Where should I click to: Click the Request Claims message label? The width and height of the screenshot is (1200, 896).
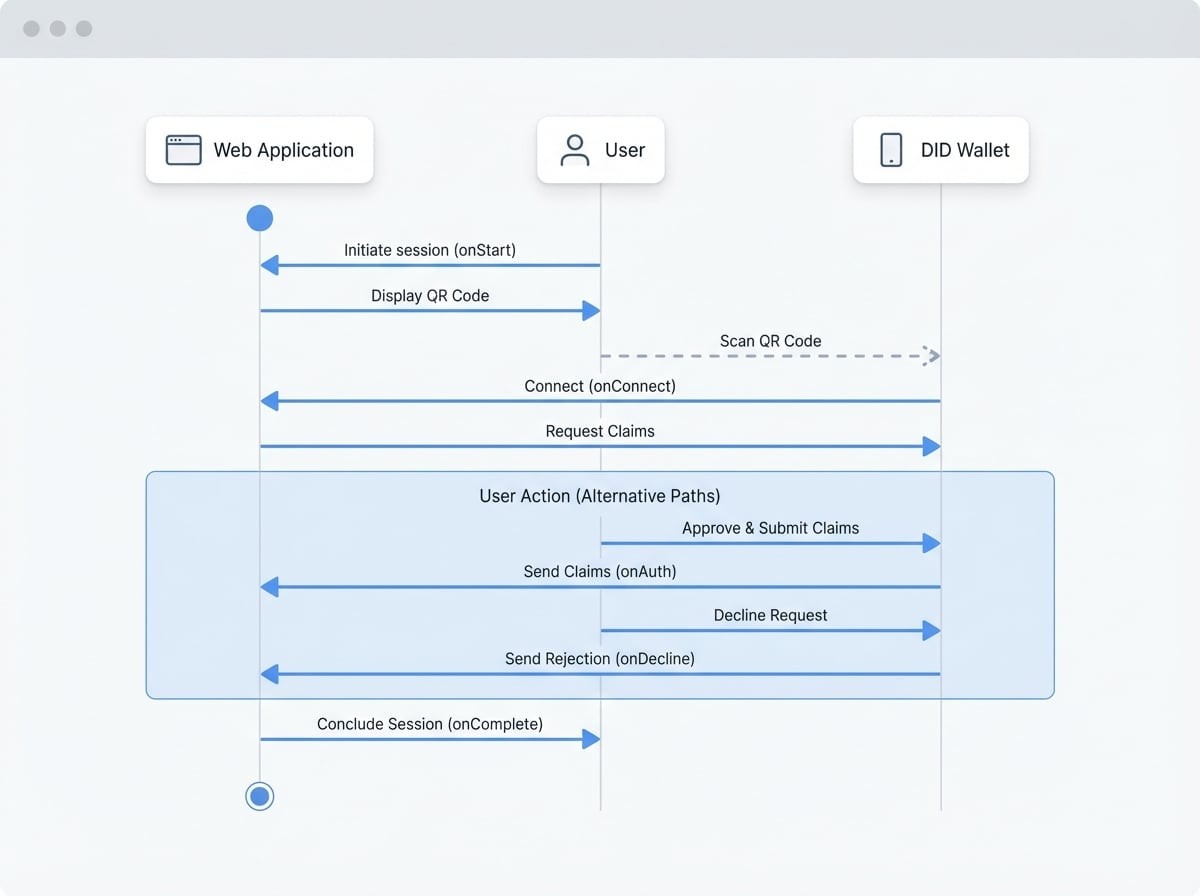tap(600, 431)
